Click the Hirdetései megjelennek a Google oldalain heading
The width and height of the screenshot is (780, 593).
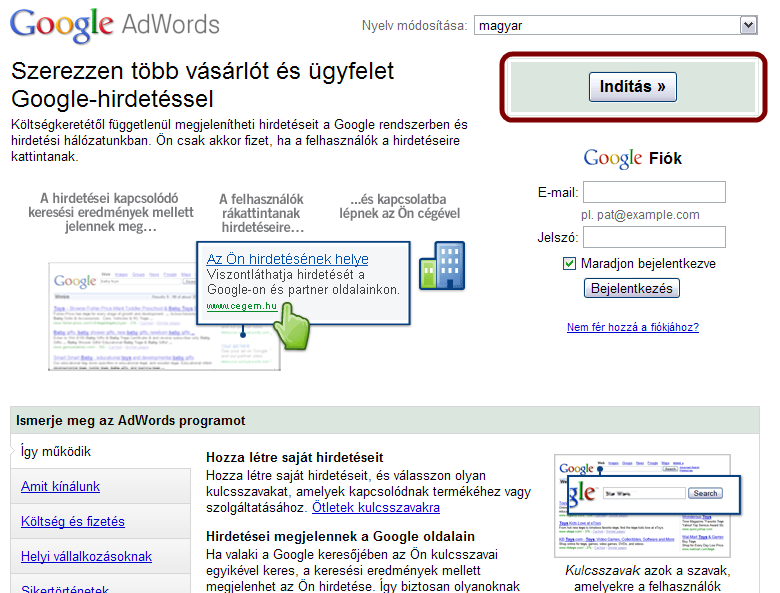pos(340,536)
